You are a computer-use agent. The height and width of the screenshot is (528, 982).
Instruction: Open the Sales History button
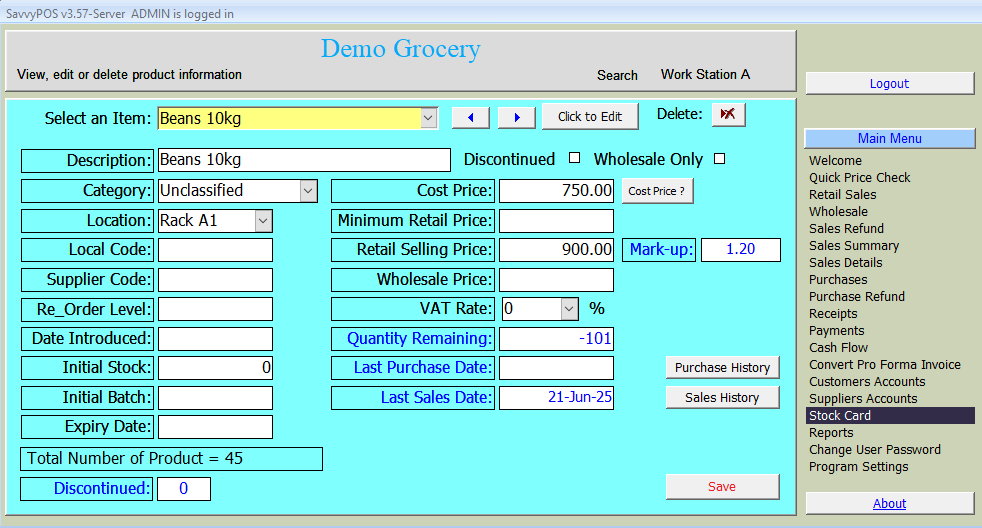(x=722, y=398)
